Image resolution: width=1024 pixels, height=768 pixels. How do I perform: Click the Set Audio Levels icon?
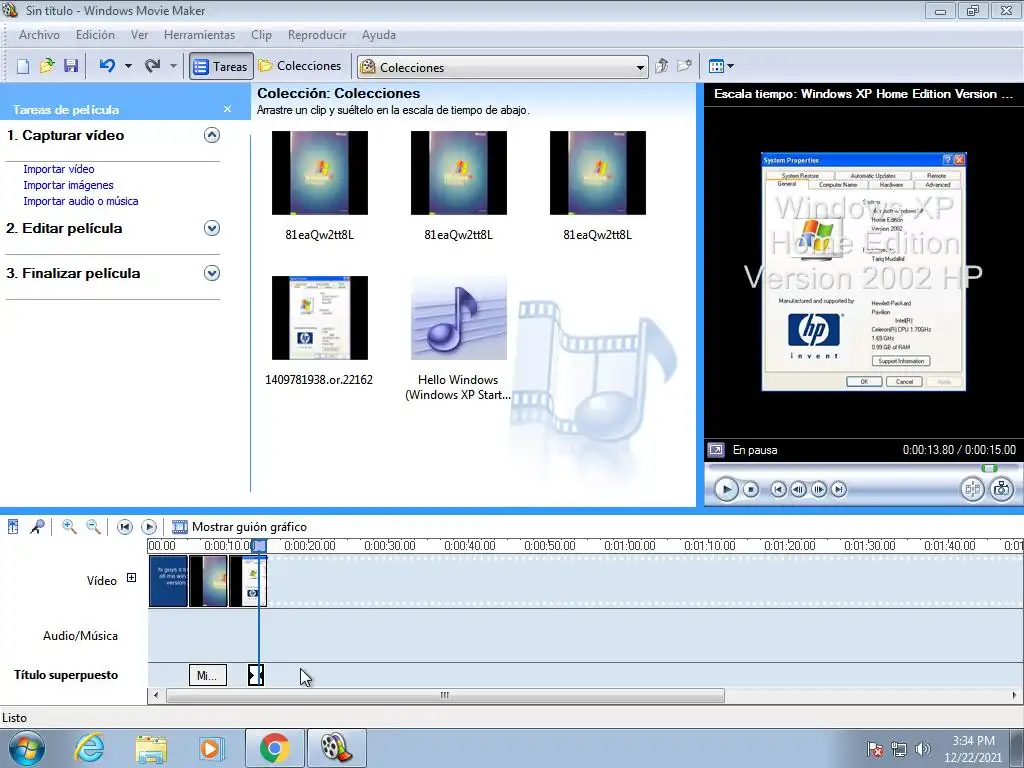coord(13,526)
